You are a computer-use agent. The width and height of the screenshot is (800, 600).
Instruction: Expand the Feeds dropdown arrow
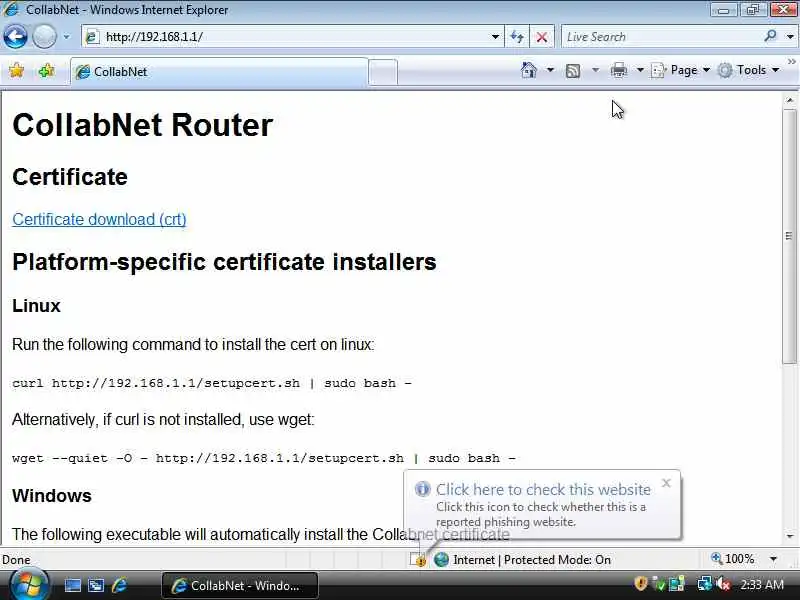click(x=595, y=70)
